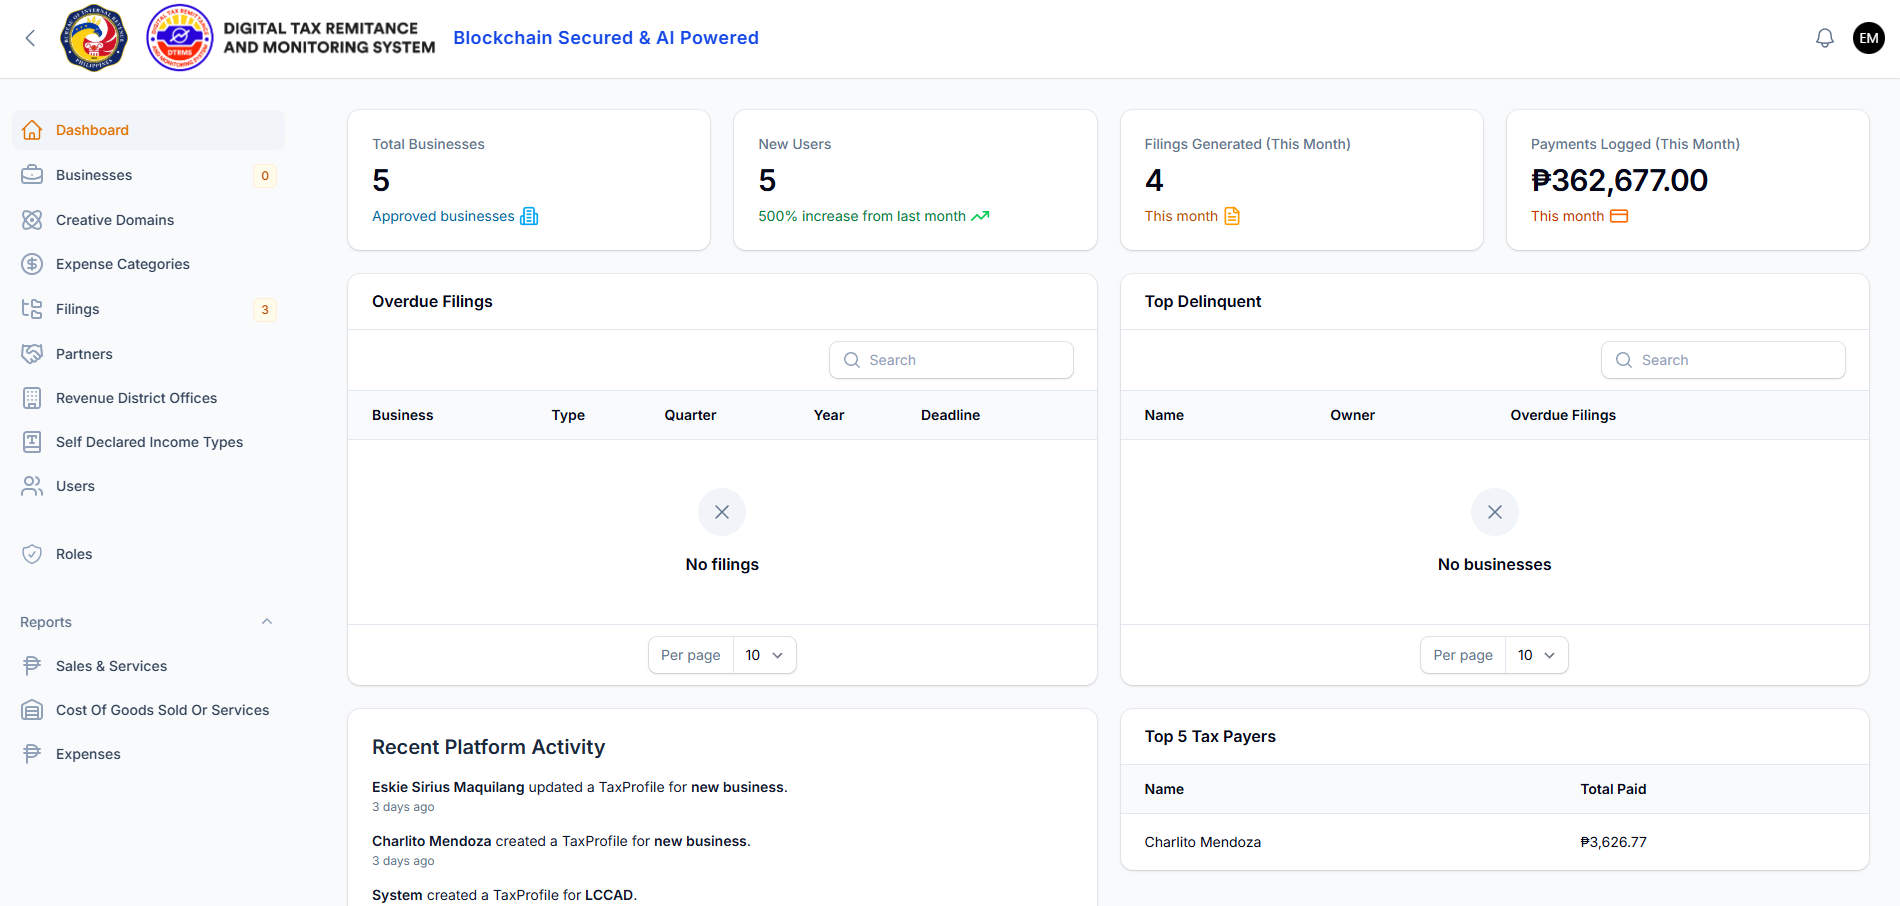
Task: Click the Approved businesses link
Action: pos(443,216)
